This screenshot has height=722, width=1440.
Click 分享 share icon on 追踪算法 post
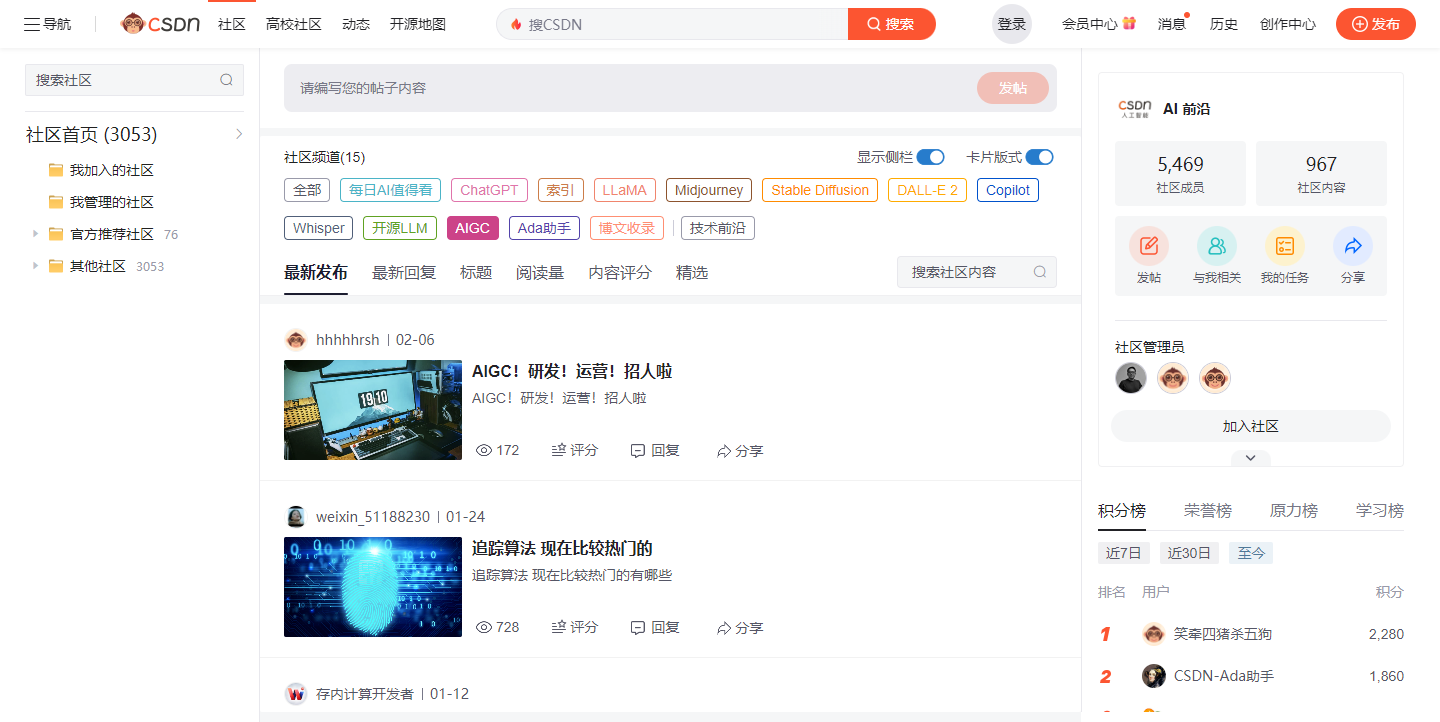pos(724,628)
